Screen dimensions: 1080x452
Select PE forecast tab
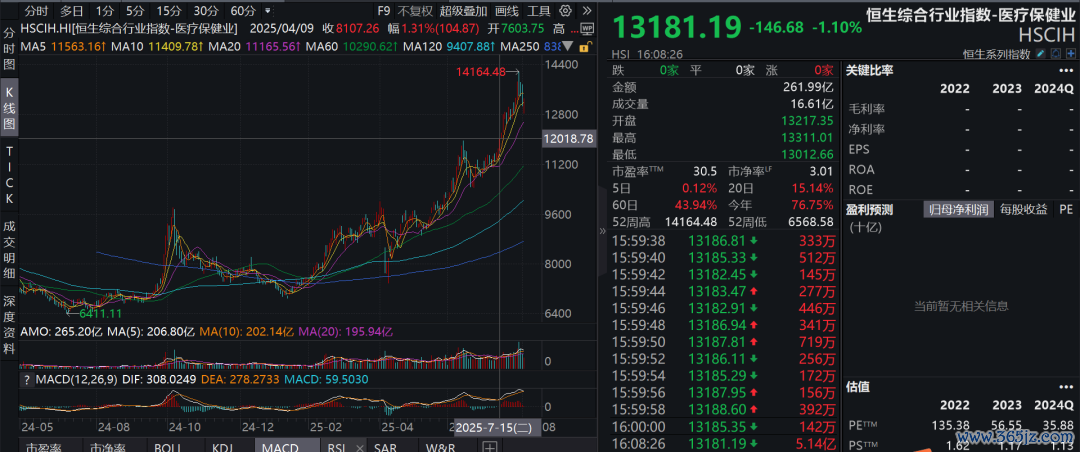1066,209
